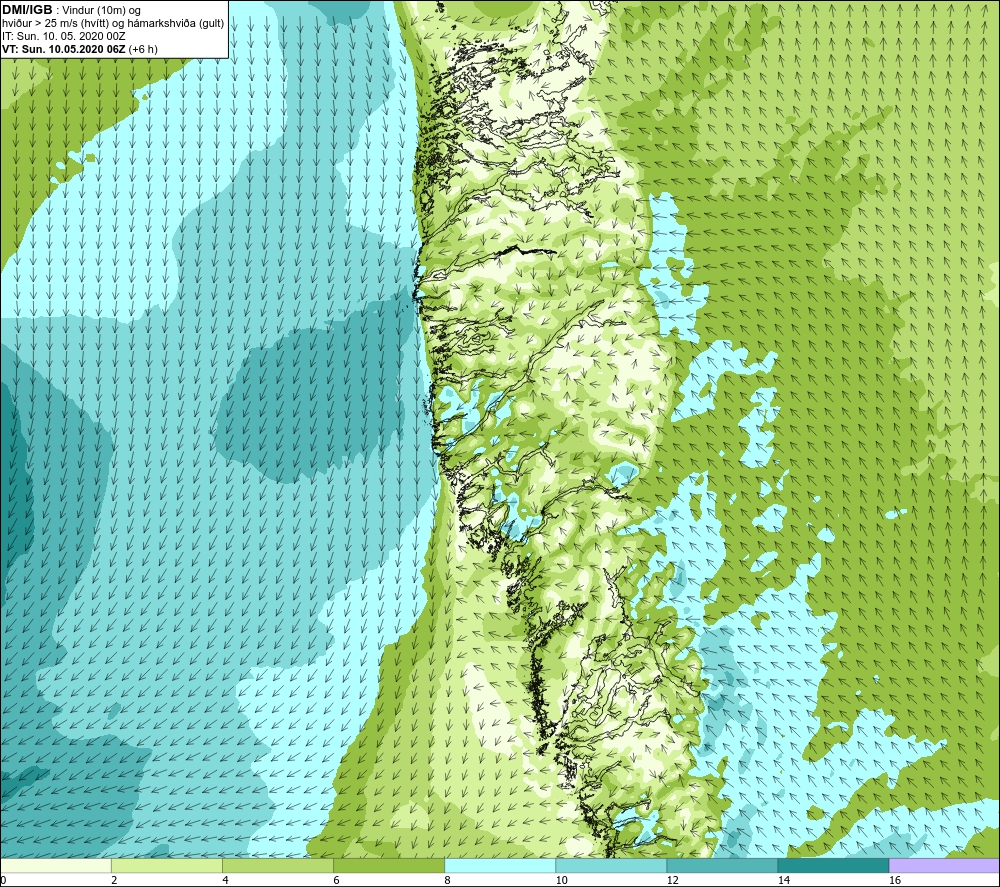Viewport: 1000px width, 887px height.
Task: Click the legend value '6'
Action: click(x=336, y=880)
